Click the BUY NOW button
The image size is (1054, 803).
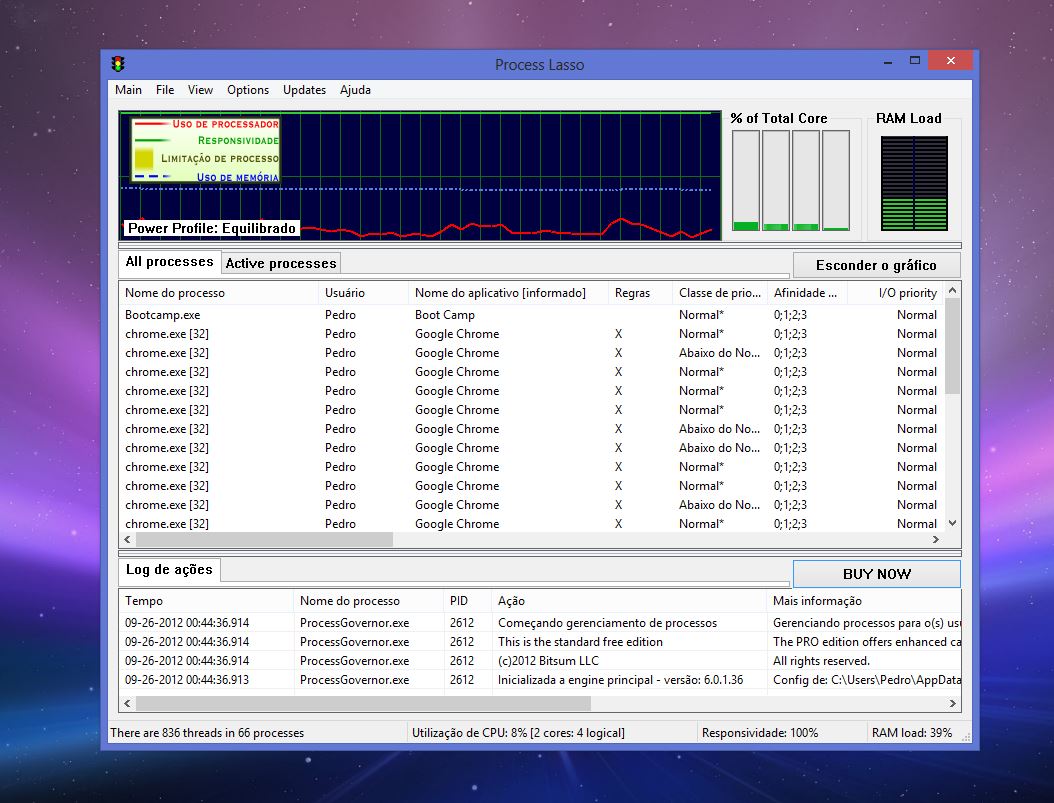tap(875, 574)
